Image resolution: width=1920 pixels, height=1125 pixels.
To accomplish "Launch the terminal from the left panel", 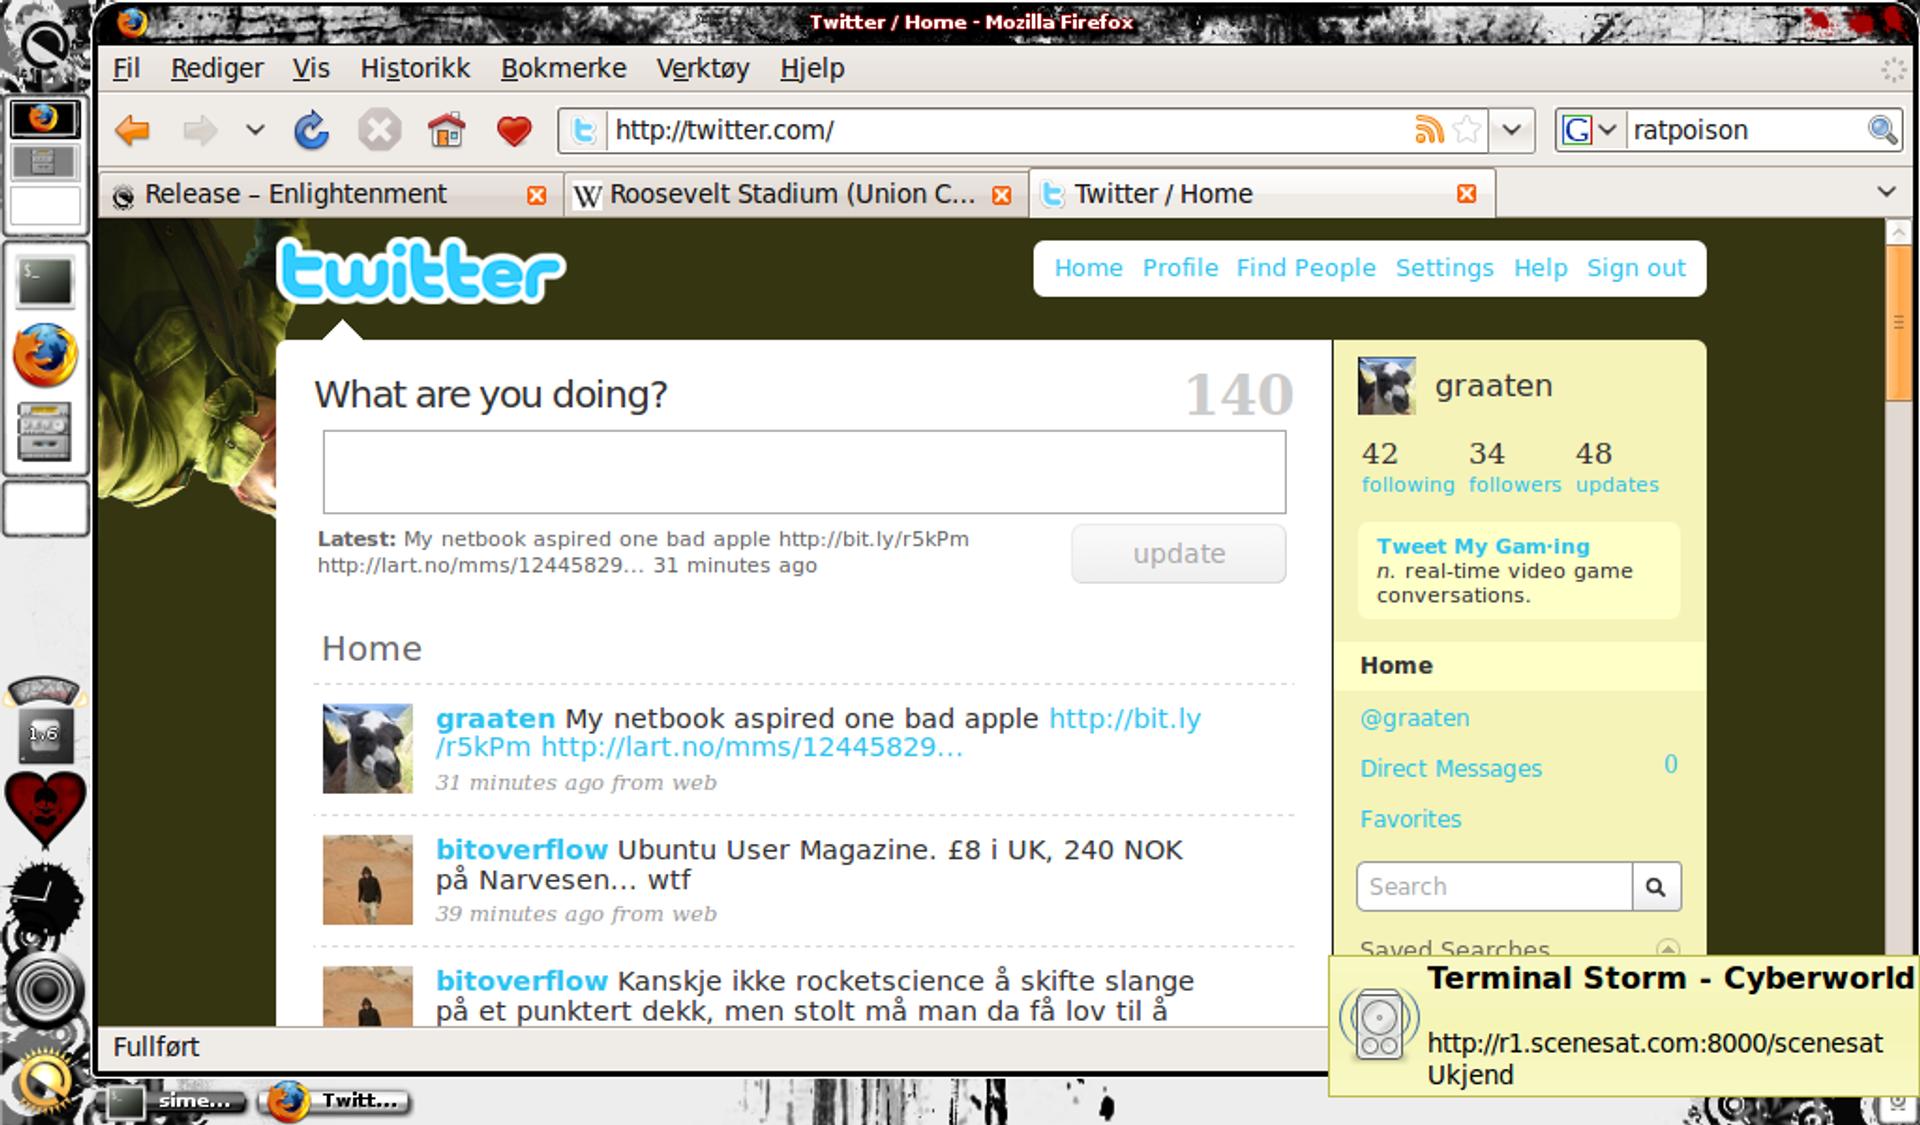I will point(45,281).
